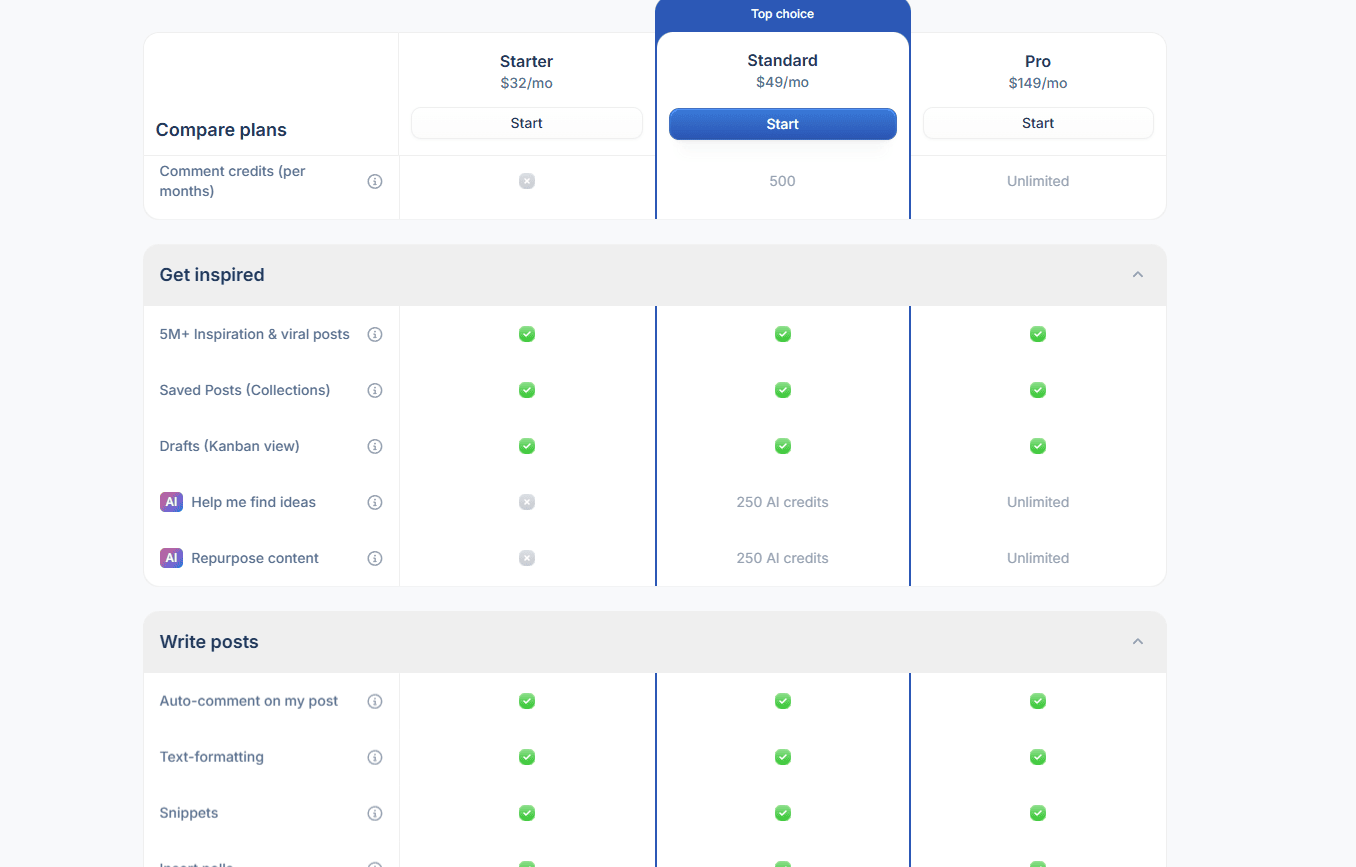The height and width of the screenshot is (867, 1356).
Task: Collapse the Write posts section chevron
Action: 1137,642
